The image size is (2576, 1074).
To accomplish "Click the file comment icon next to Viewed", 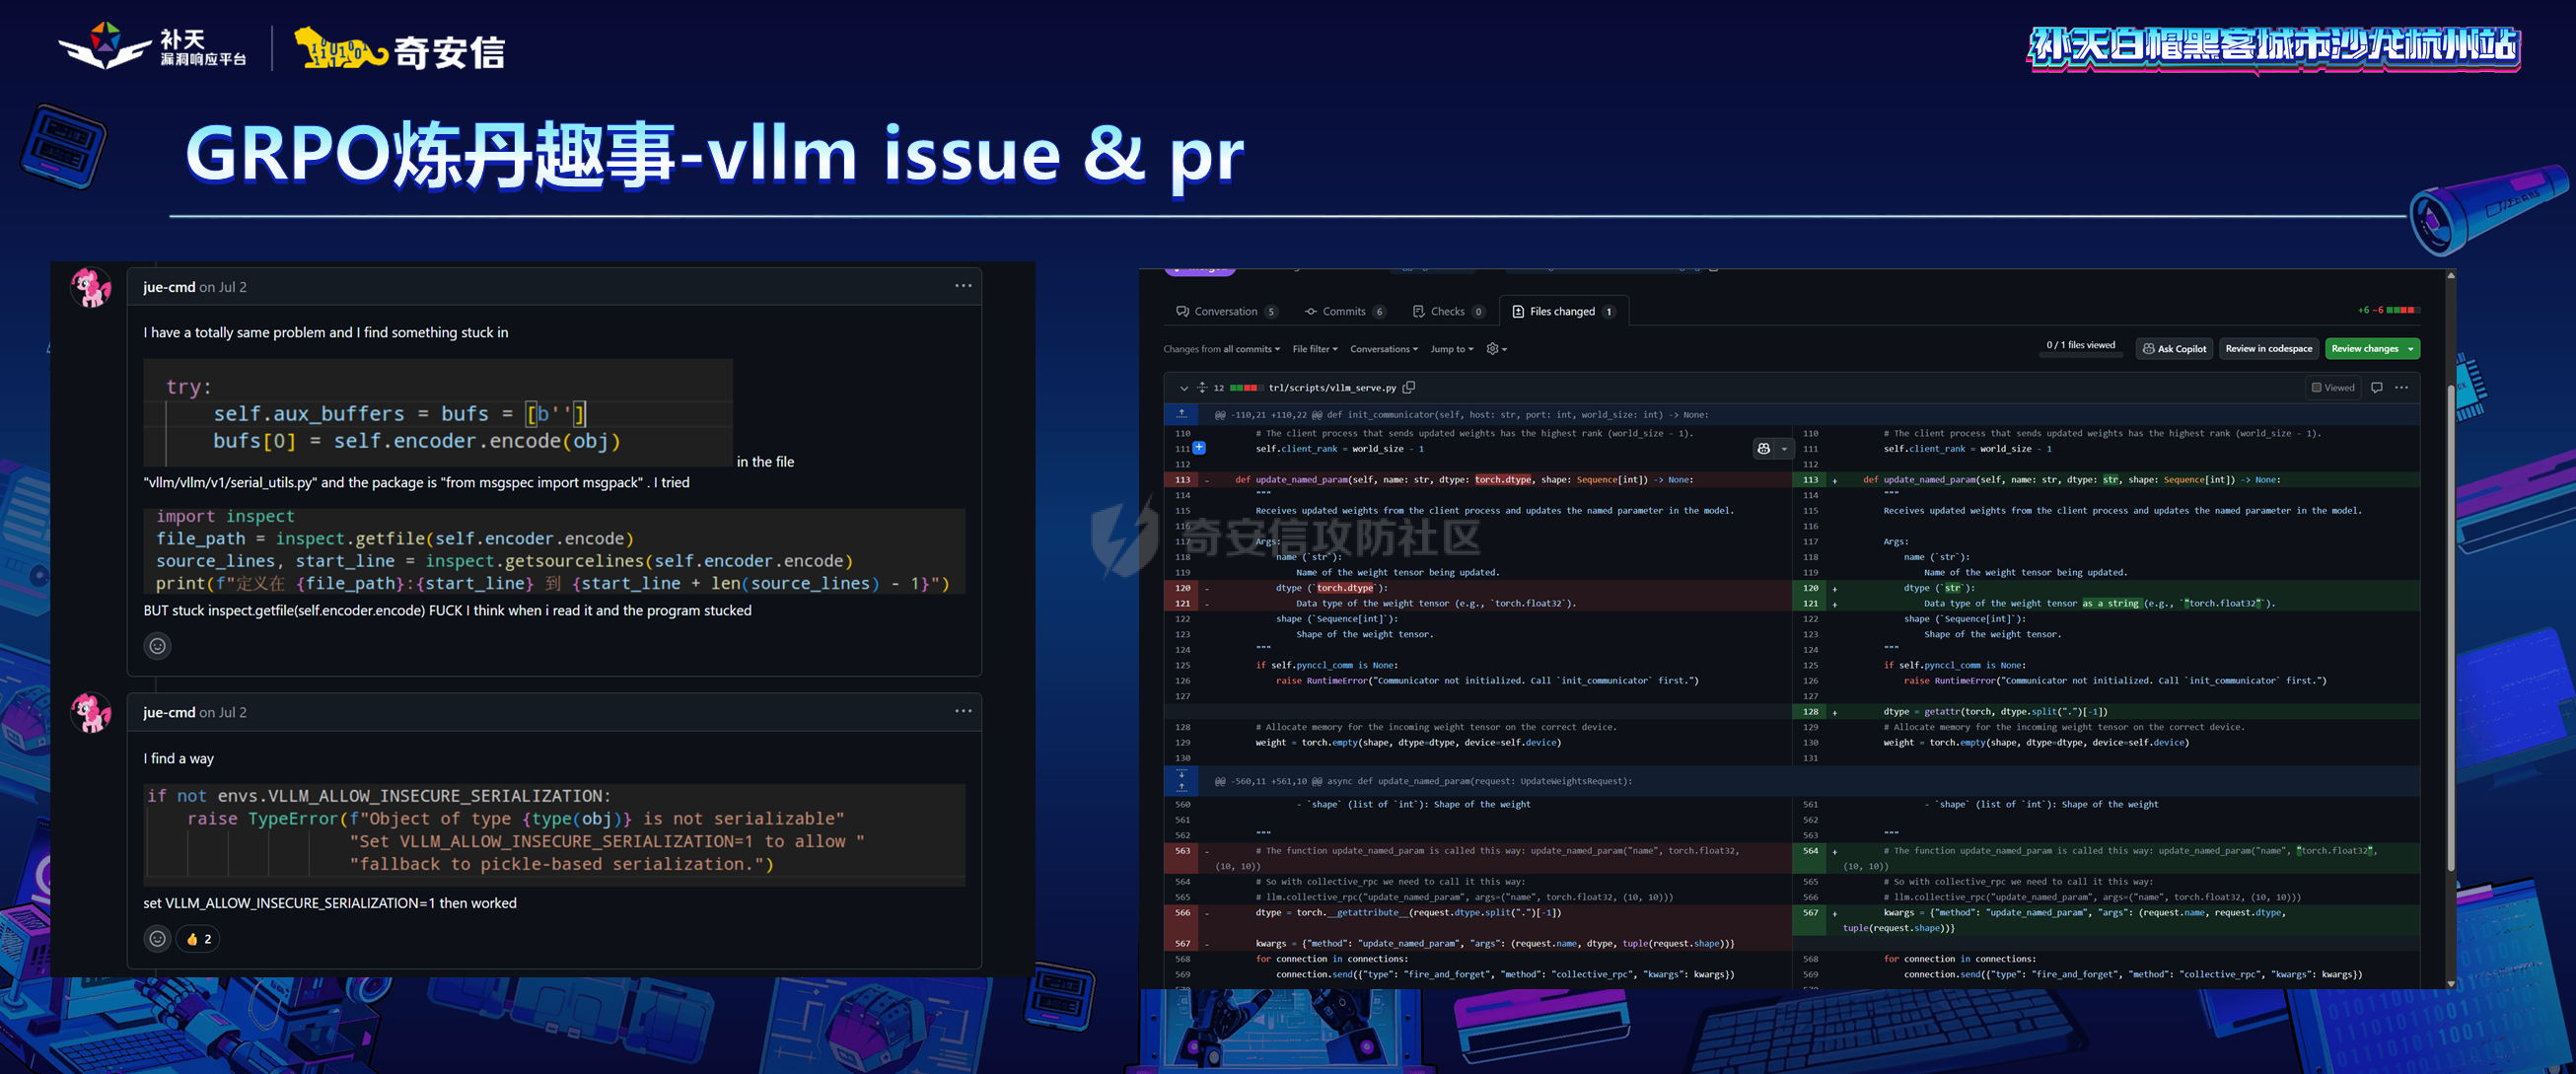I will [2376, 388].
